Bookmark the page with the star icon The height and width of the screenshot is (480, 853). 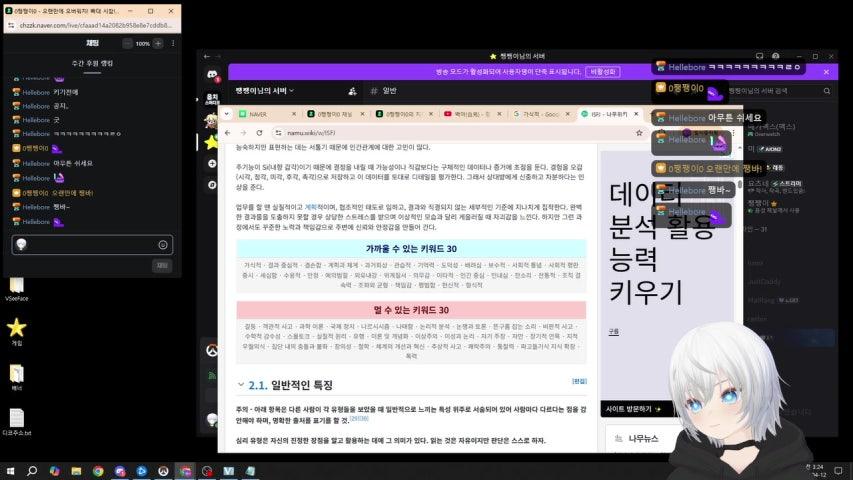638,132
